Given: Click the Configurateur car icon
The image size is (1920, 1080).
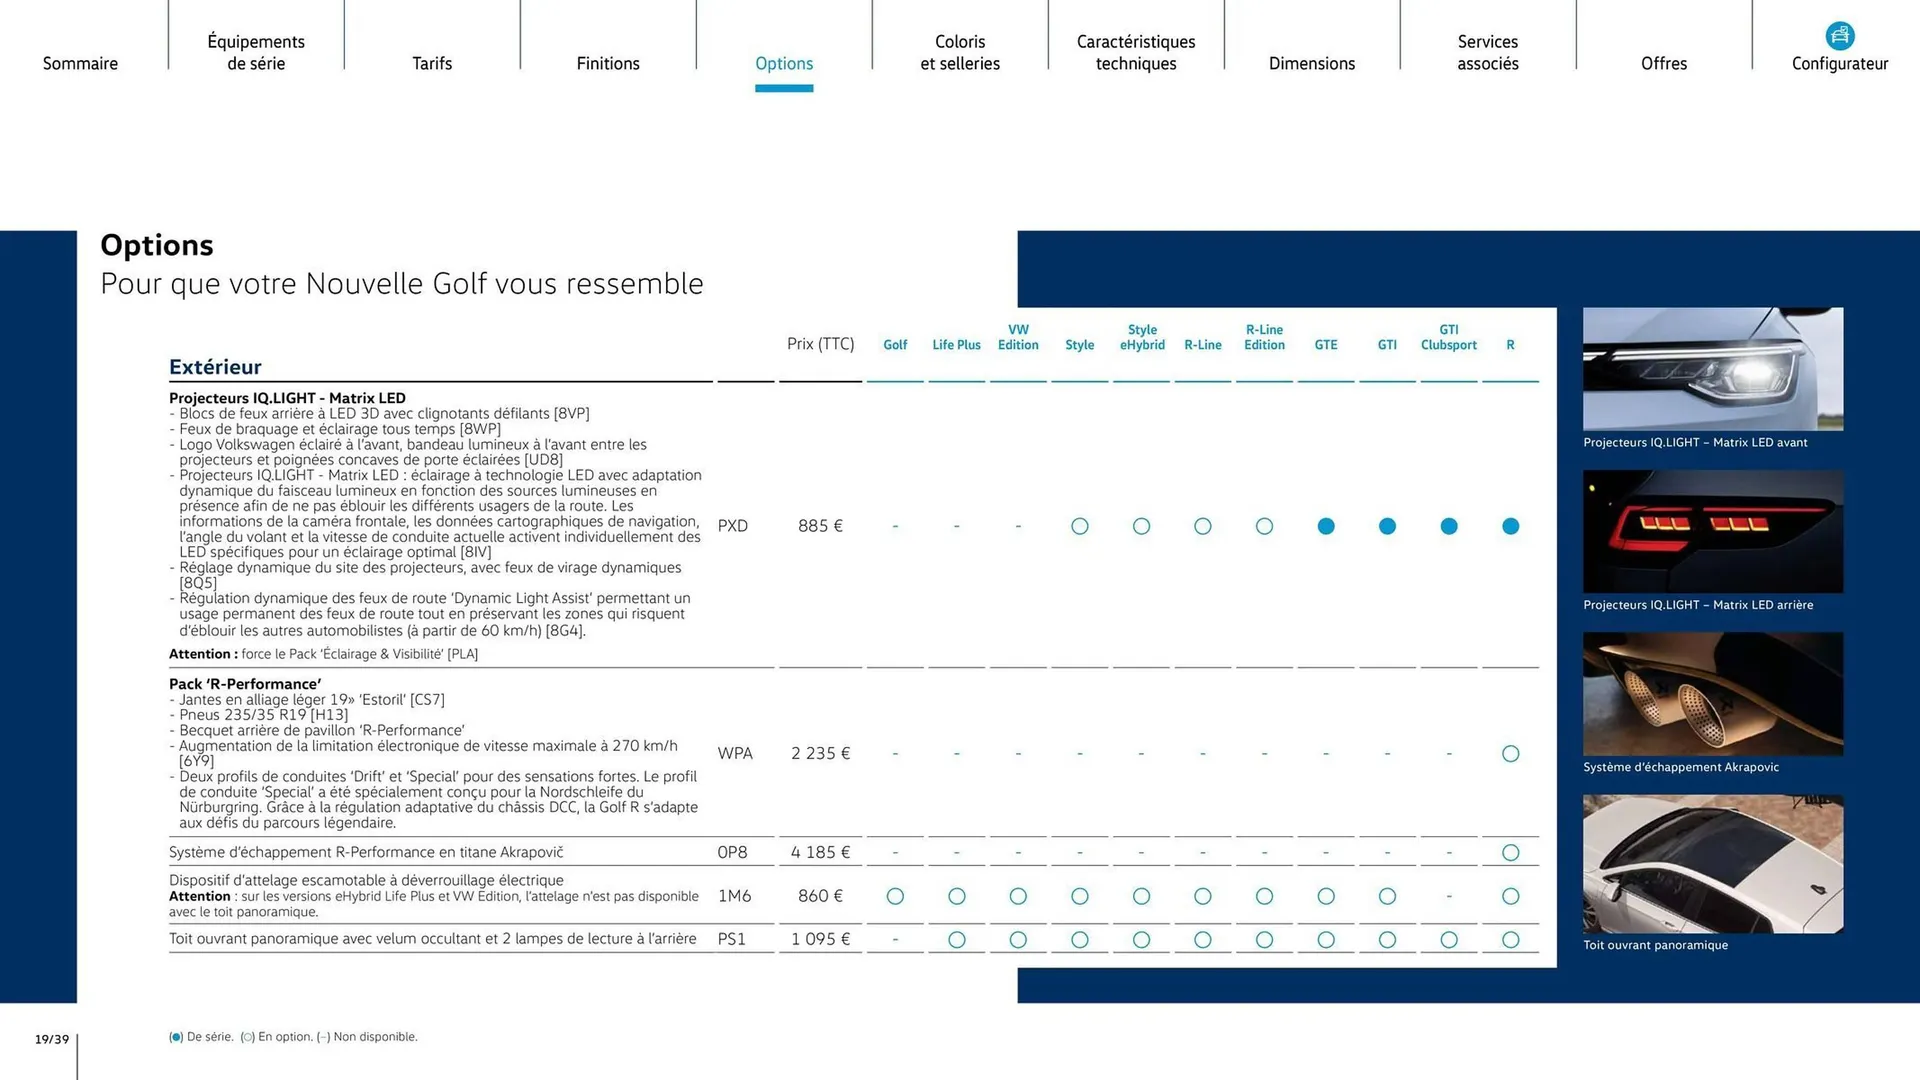Looking at the screenshot, I should coord(1839,36).
